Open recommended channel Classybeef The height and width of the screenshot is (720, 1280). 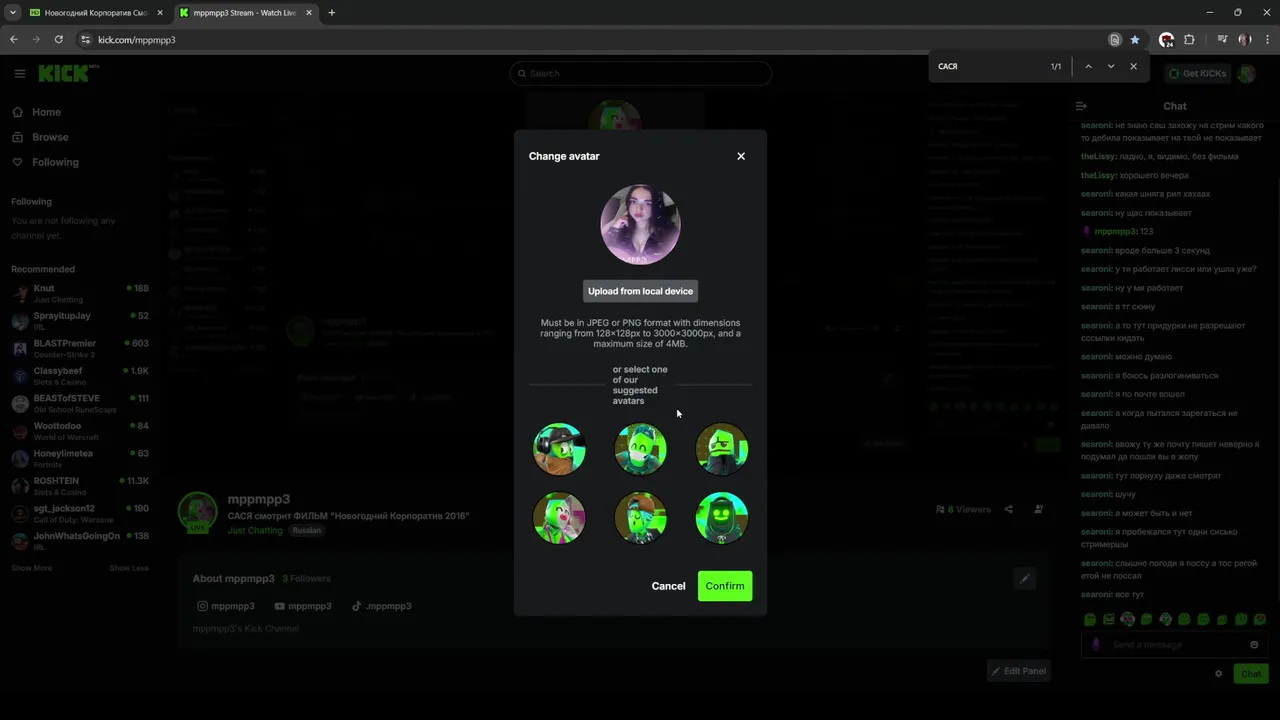[79, 376]
